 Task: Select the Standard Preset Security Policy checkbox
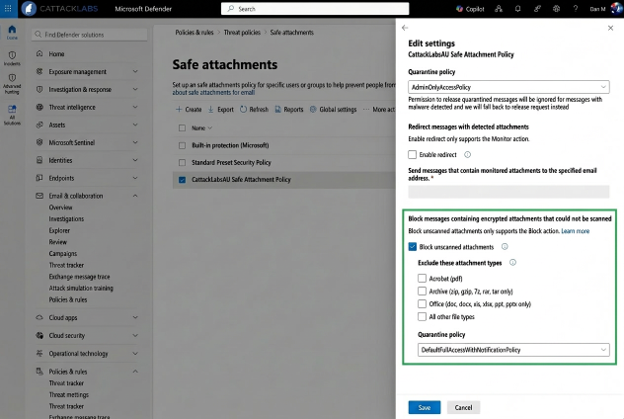pos(182,163)
